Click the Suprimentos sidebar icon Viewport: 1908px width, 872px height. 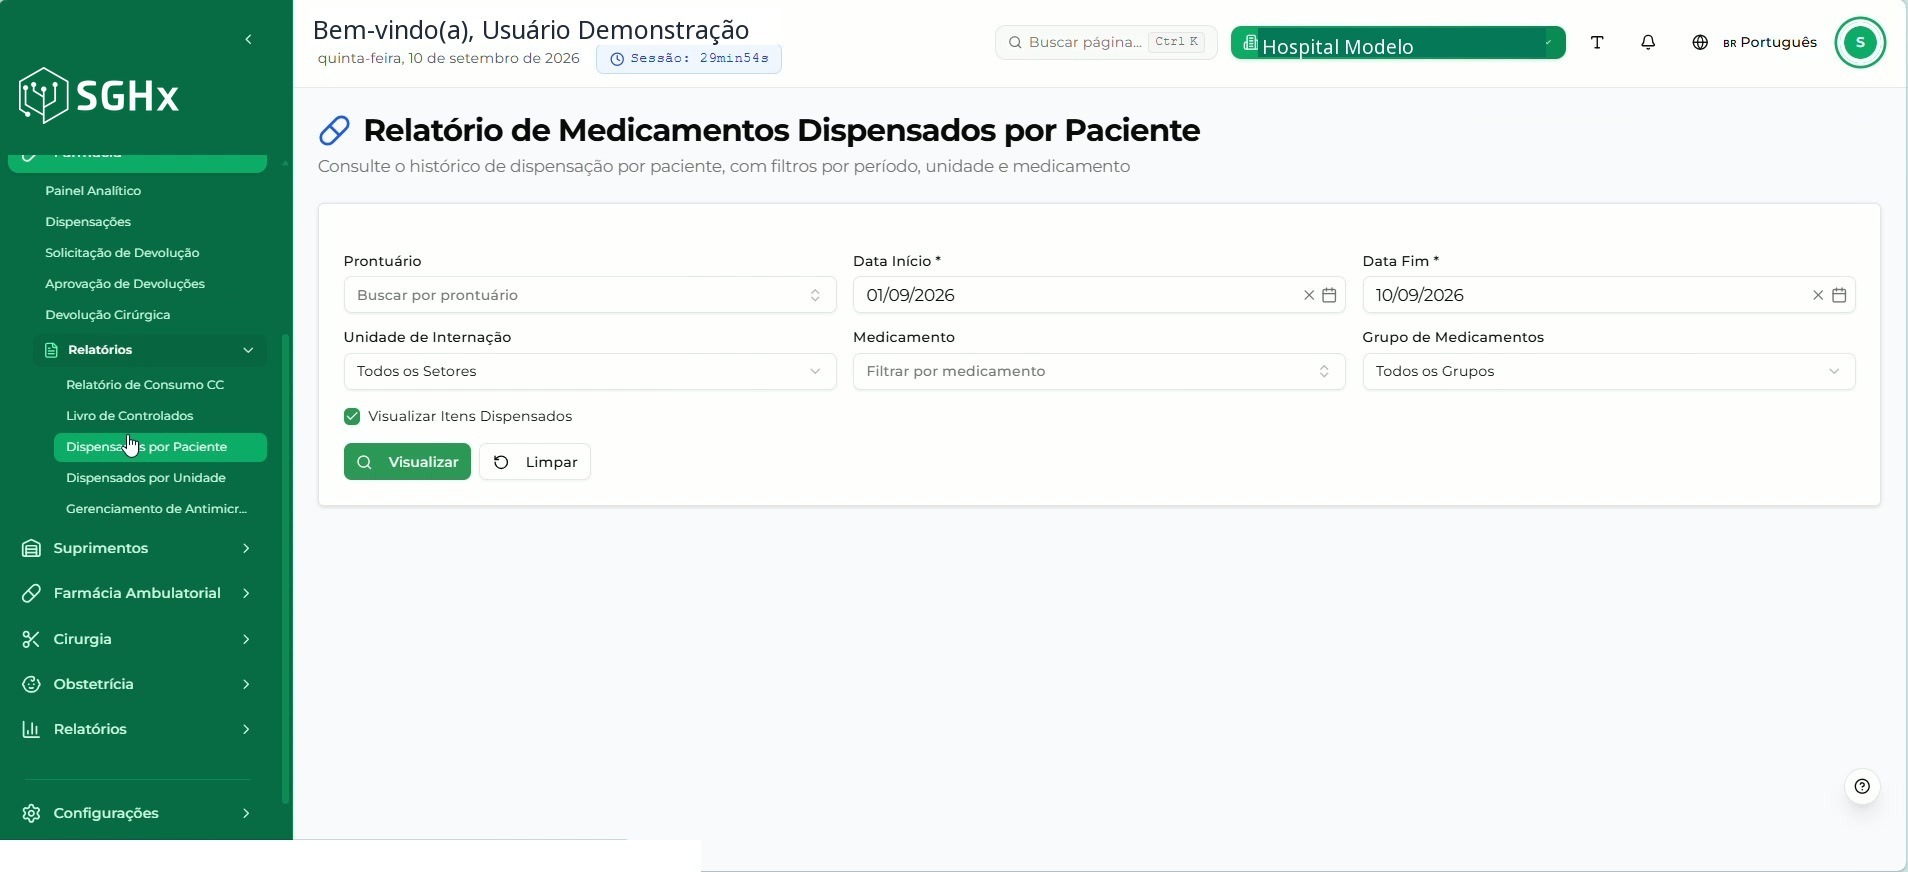point(31,548)
